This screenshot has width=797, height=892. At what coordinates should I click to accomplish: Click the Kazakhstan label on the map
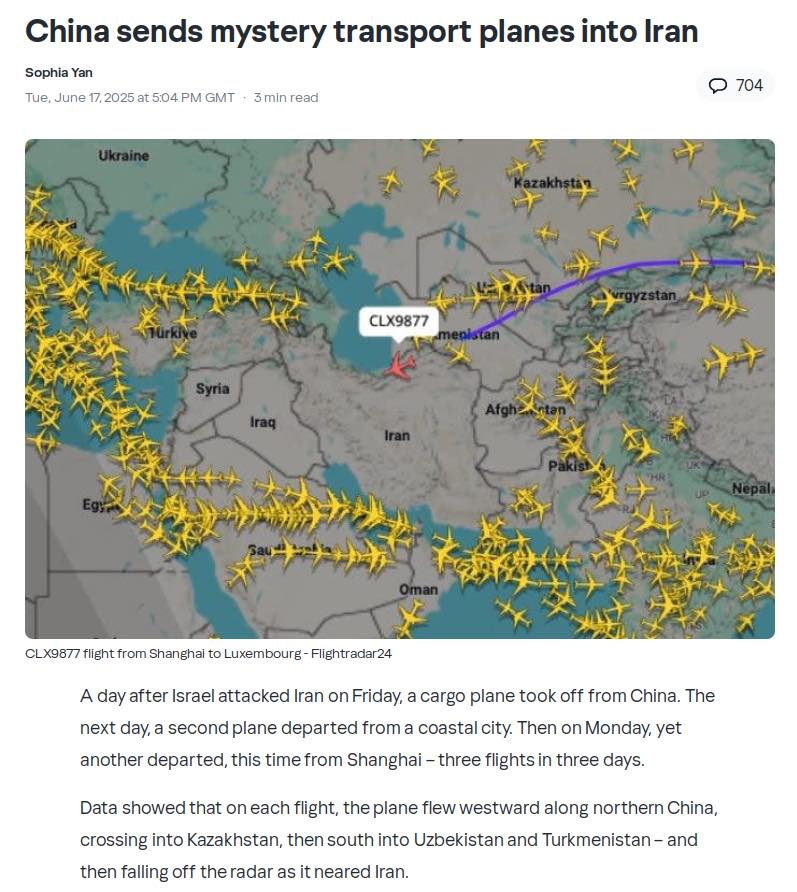coord(552,183)
